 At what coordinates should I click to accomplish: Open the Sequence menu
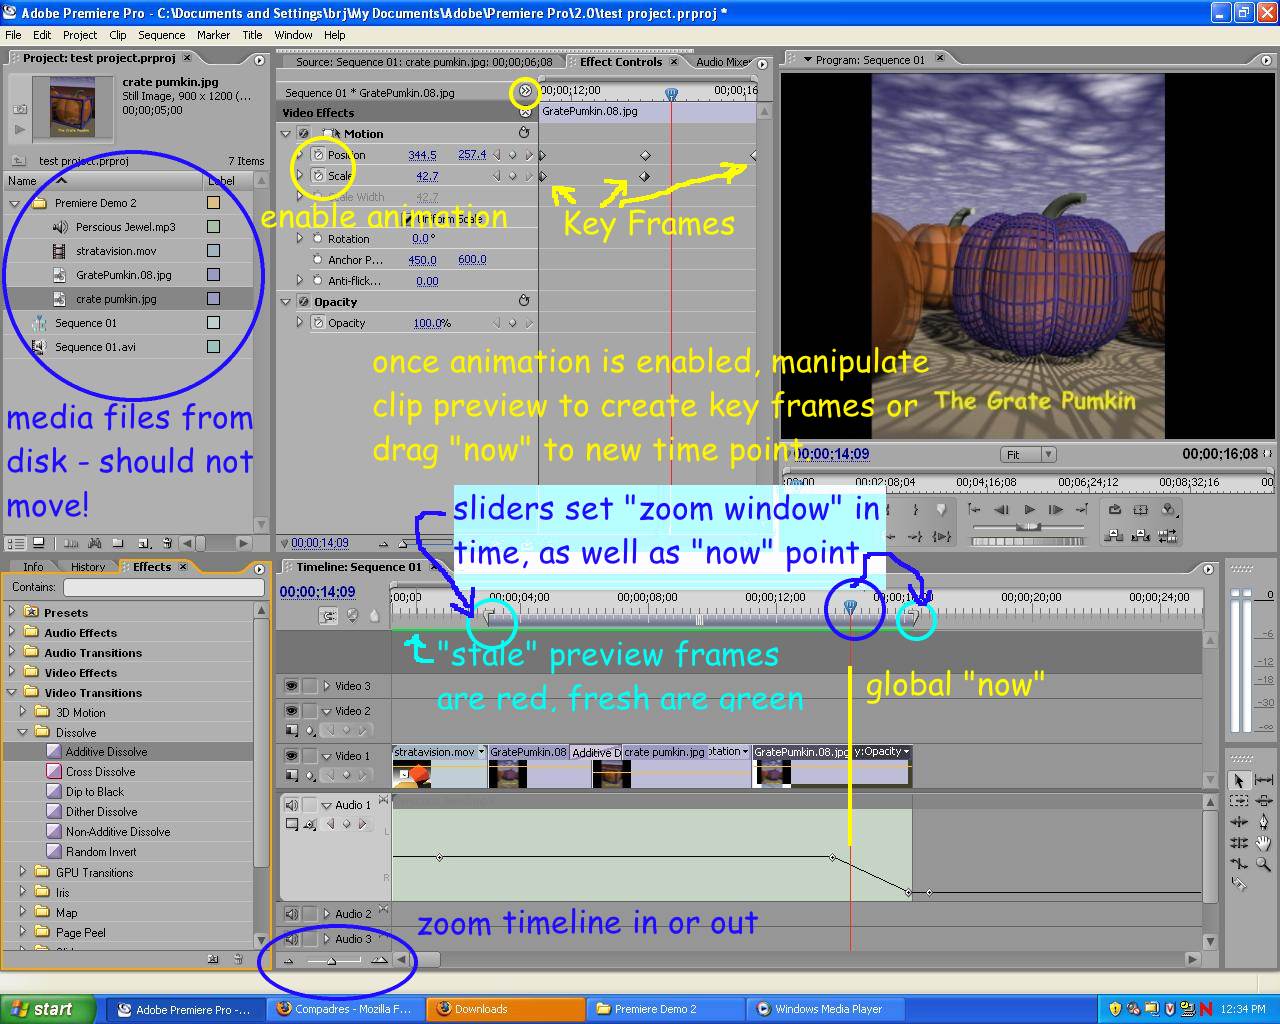click(x=162, y=35)
